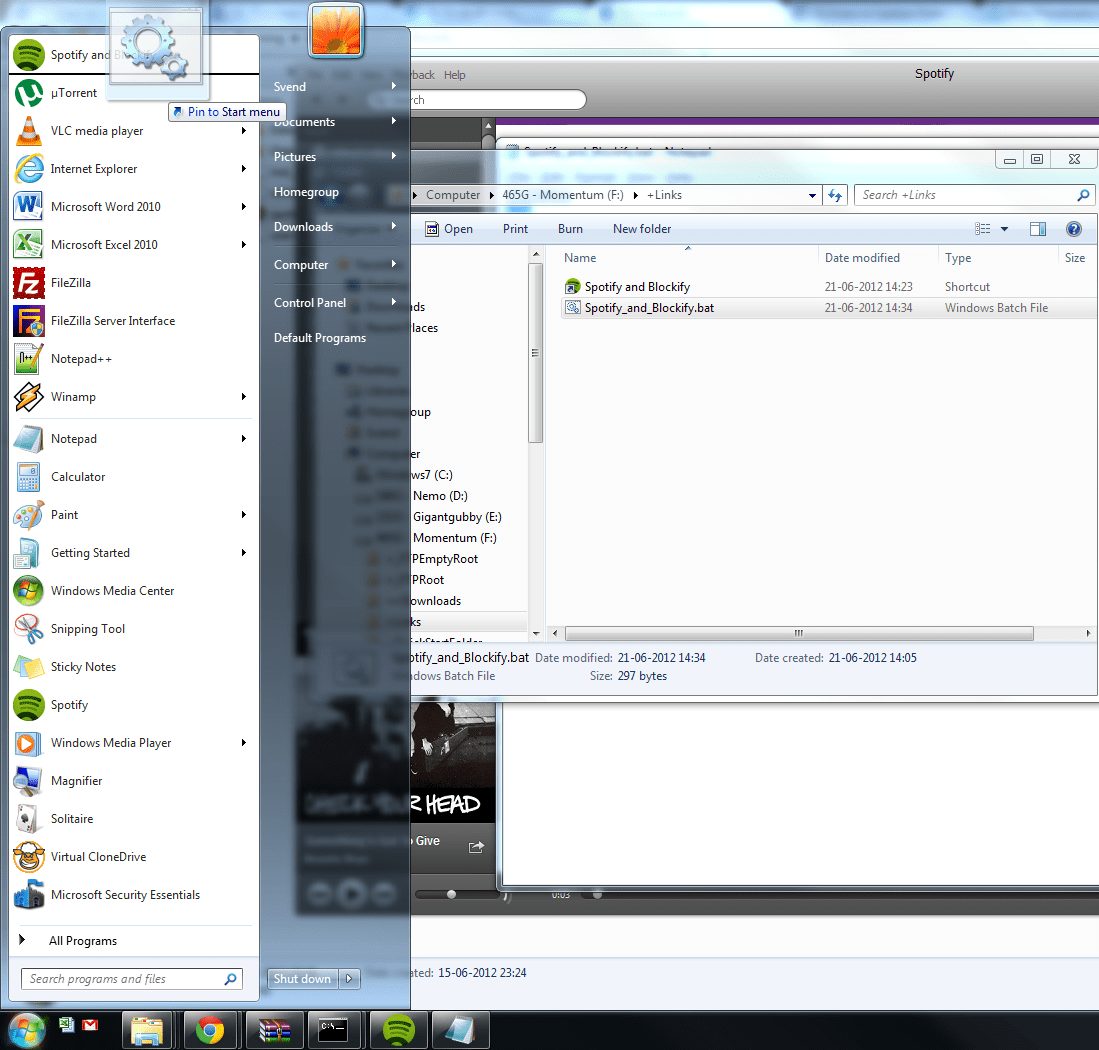
Task: Open Svend user folder
Action: pyautogui.click(x=334, y=87)
